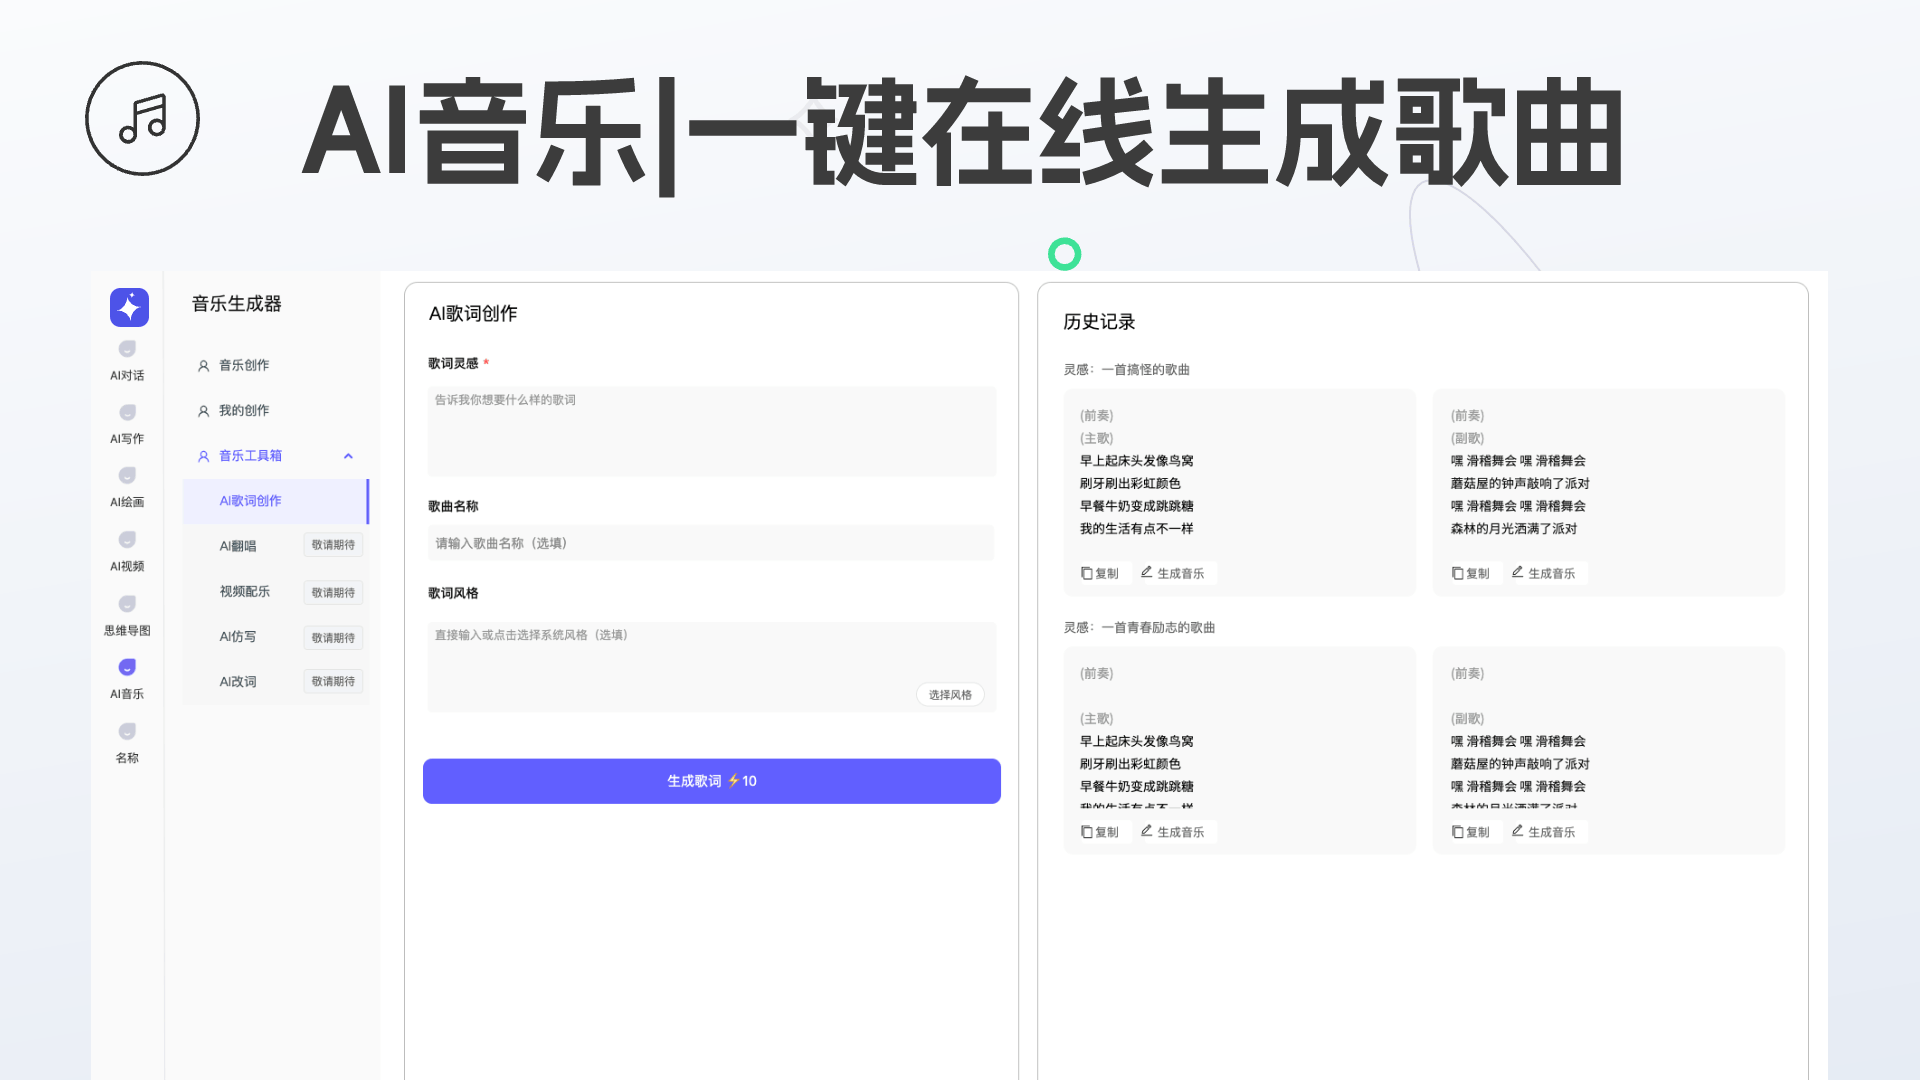This screenshot has width=1920, height=1080.
Task: Select the AI歌词创作 tab
Action: pyautogui.click(x=250, y=500)
